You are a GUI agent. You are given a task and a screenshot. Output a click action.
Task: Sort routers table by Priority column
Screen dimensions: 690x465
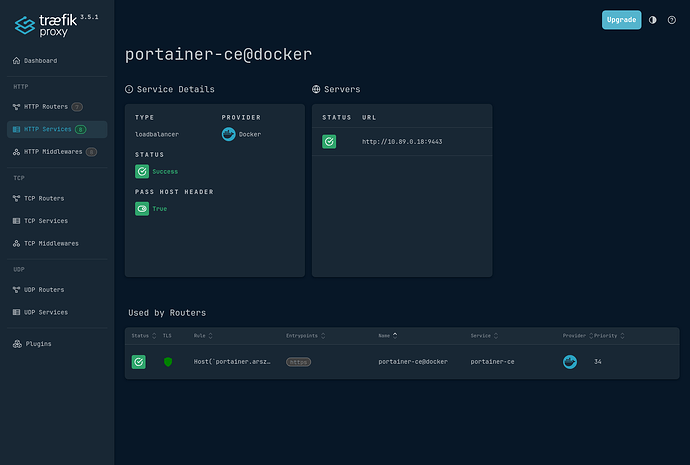(607, 336)
